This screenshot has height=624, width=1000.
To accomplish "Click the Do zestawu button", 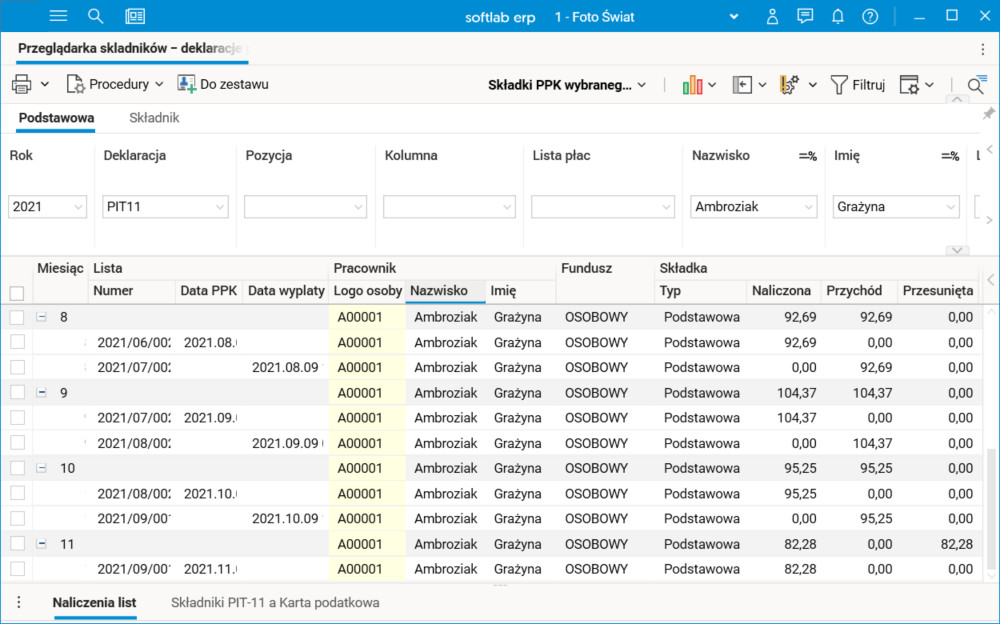I will click(223, 84).
